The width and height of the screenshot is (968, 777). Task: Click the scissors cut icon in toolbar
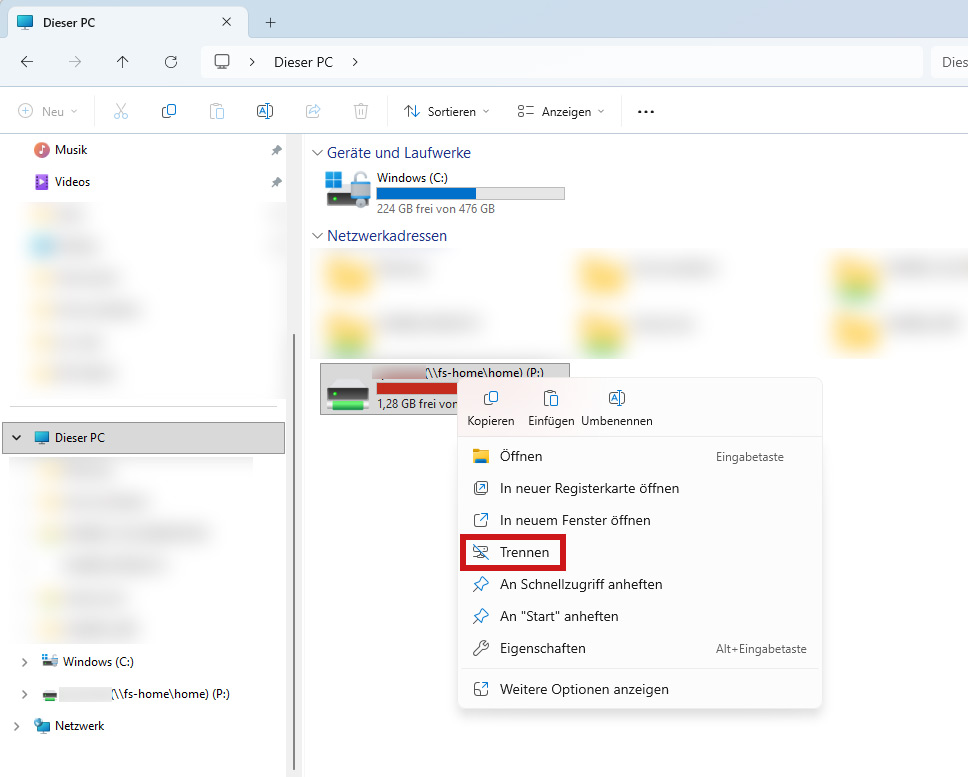pos(121,112)
